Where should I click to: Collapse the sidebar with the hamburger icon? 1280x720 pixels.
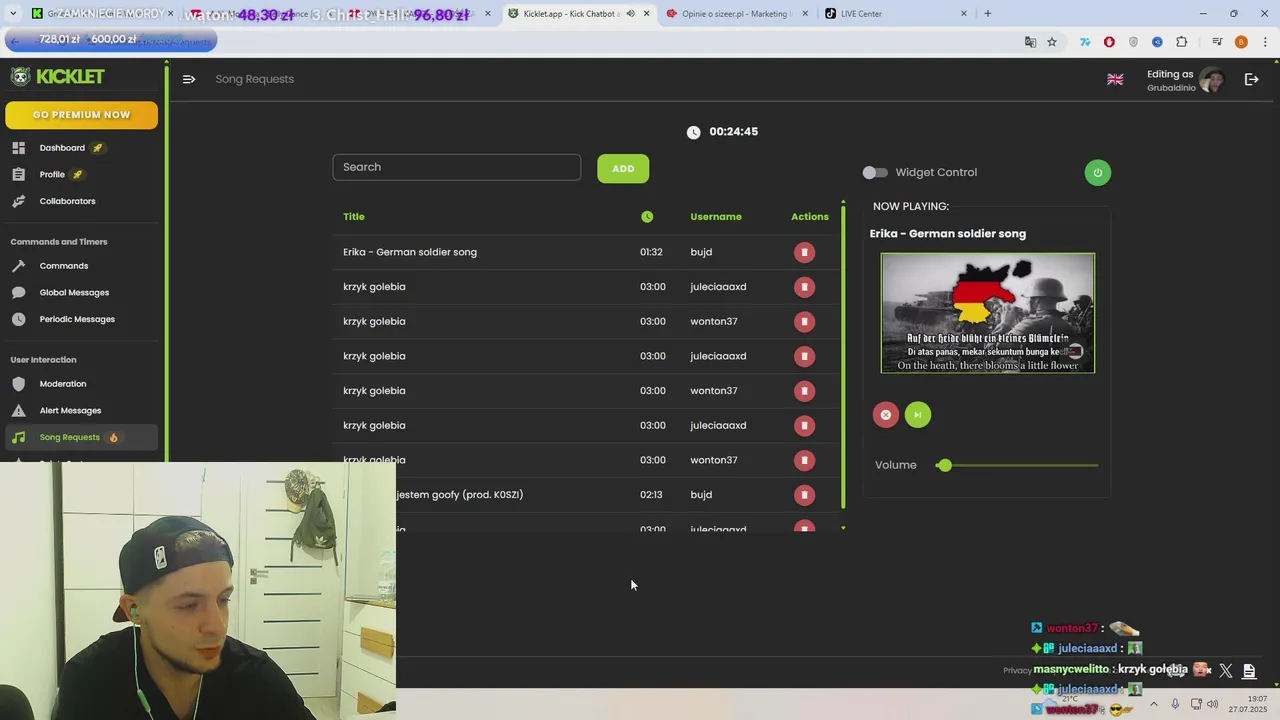189,79
